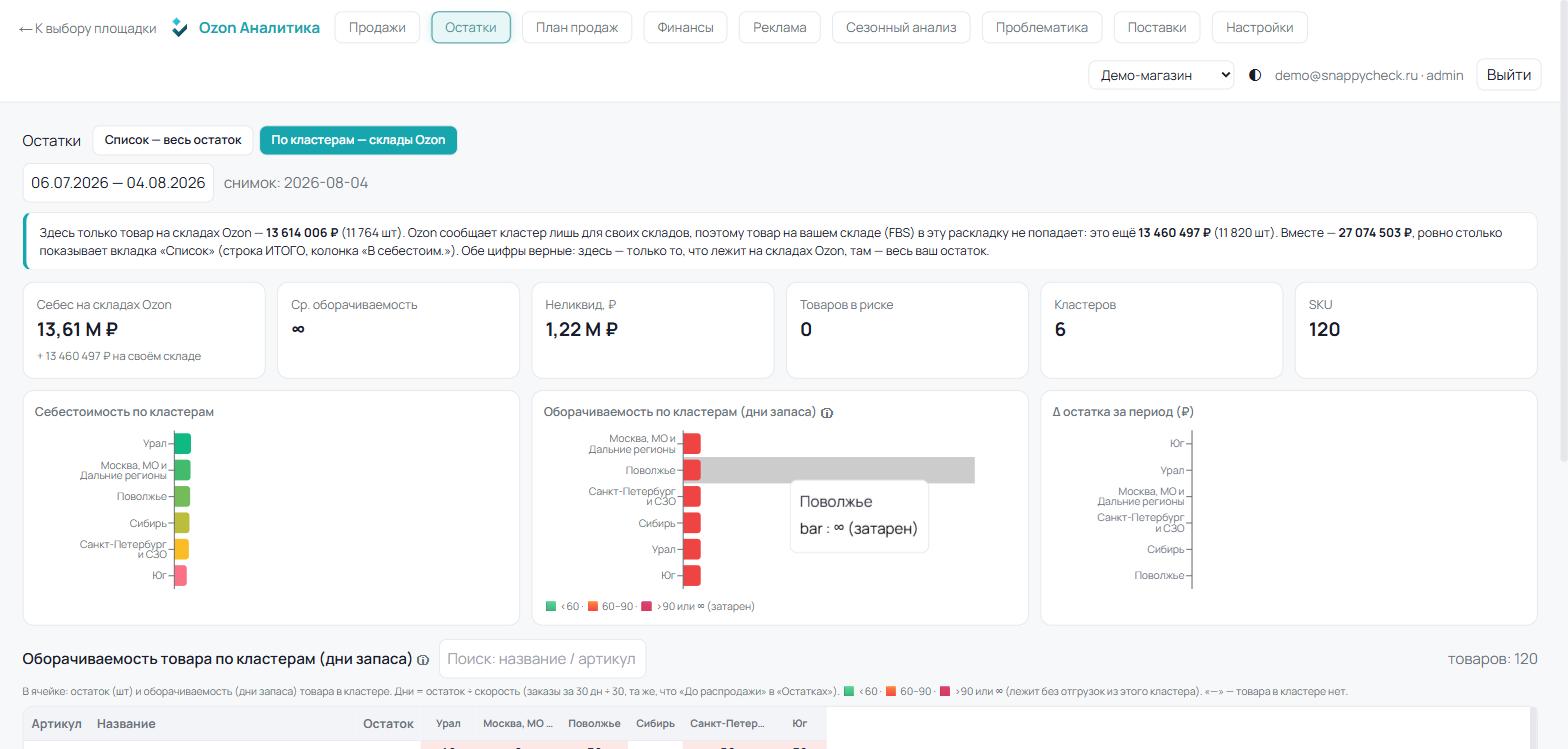Viewport: 1568px width, 749px height.
Task: Go back via К выбору площадки link
Action: coord(88,28)
